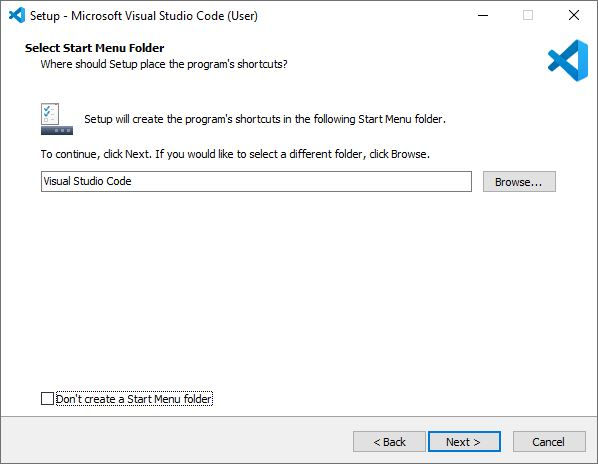Screen dimensions: 598x464
Task: Click the dark taskbar strip under the checklist icon
Action: pos(57,130)
